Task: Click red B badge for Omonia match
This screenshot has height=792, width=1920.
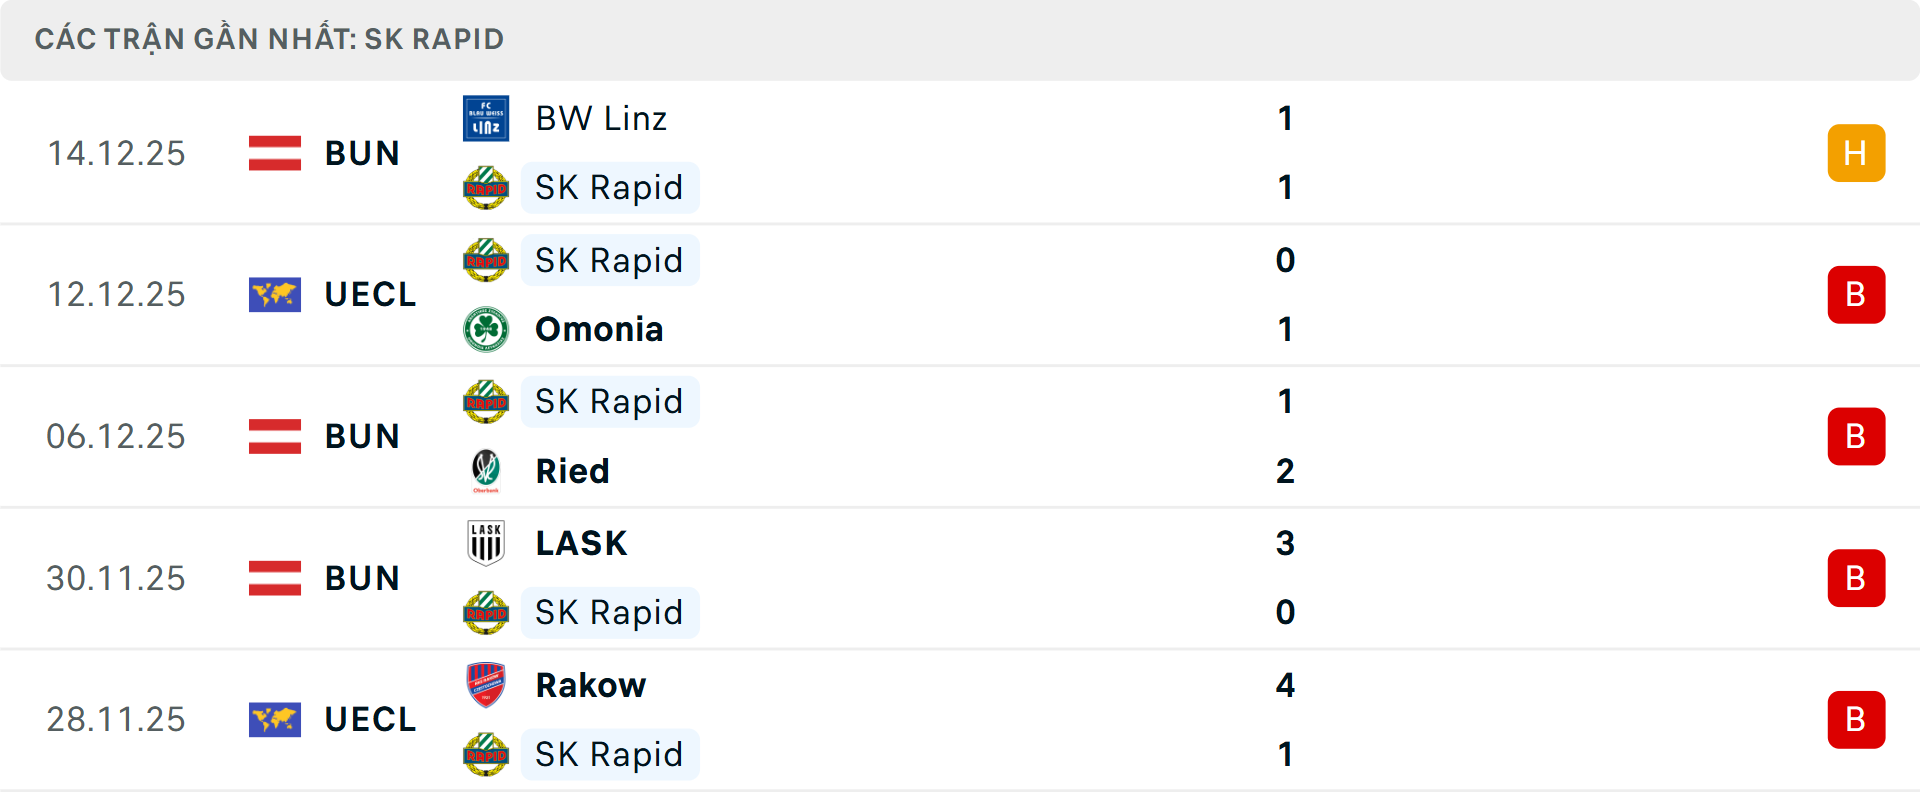Action: tap(1856, 295)
